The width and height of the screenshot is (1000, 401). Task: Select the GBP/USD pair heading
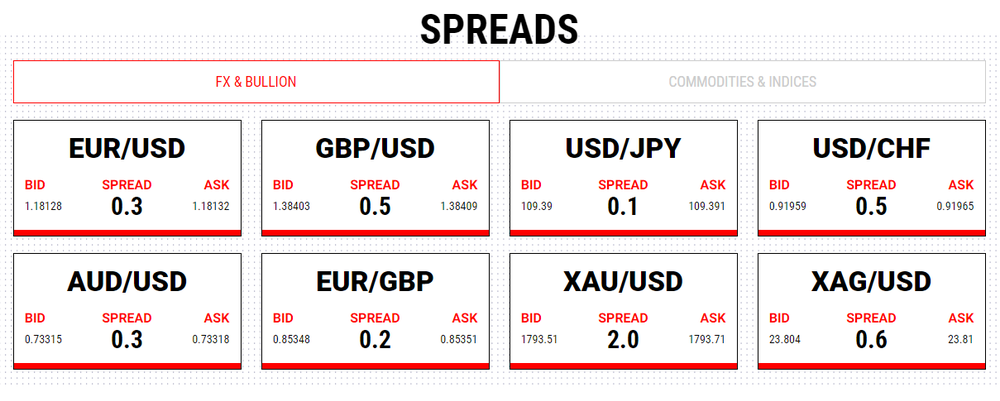(x=375, y=149)
